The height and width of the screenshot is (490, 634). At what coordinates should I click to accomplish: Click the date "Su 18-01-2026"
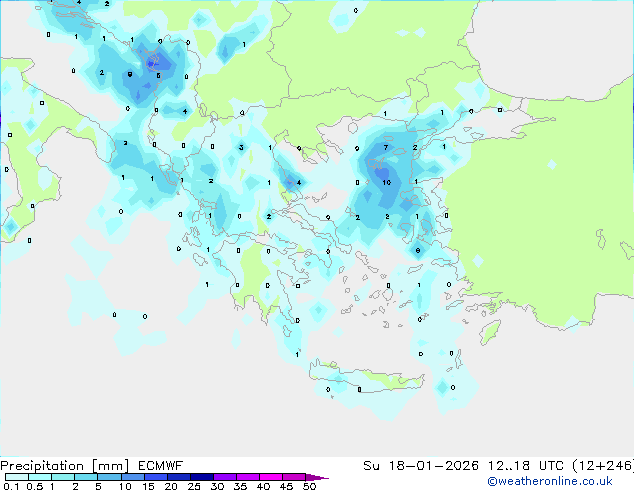(421, 466)
